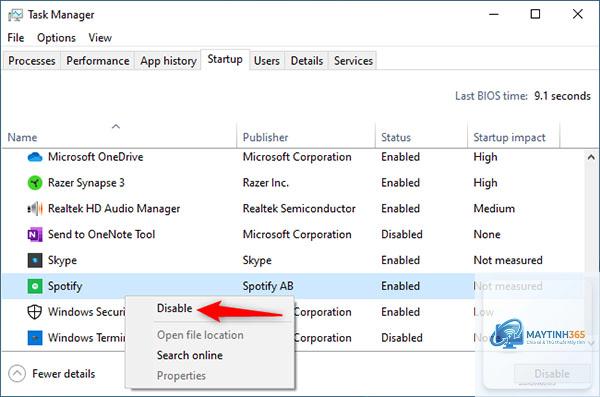Click the Razer Synapse 3 green icon
The height and width of the screenshot is (397, 600).
(35, 183)
